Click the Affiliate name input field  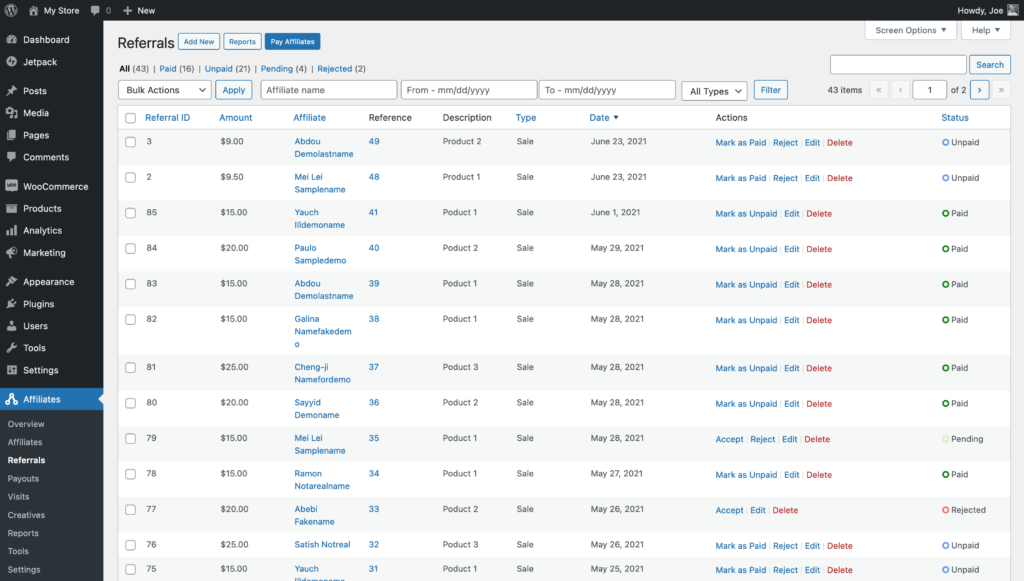coord(328,90)
